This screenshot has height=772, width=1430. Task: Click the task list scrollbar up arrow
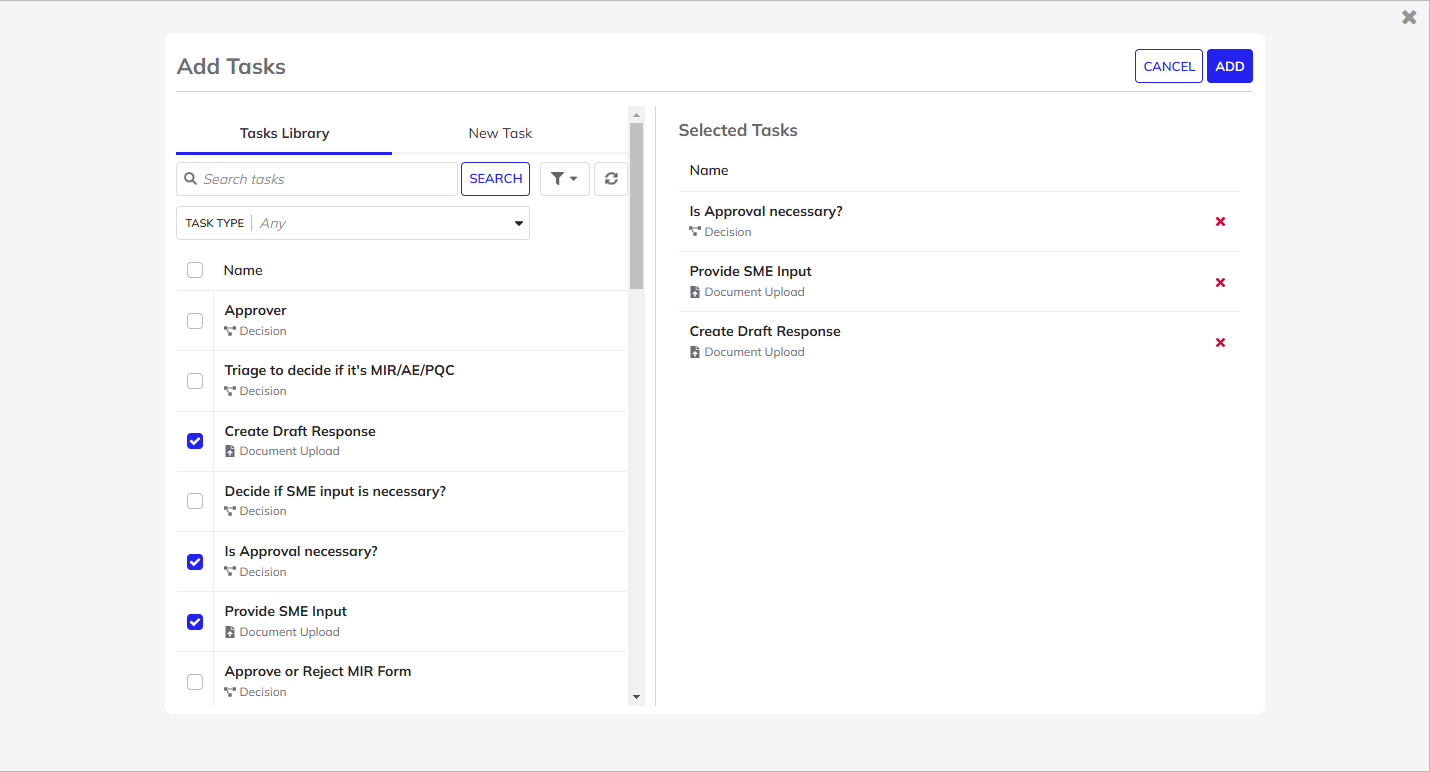(x=636, y=115)
